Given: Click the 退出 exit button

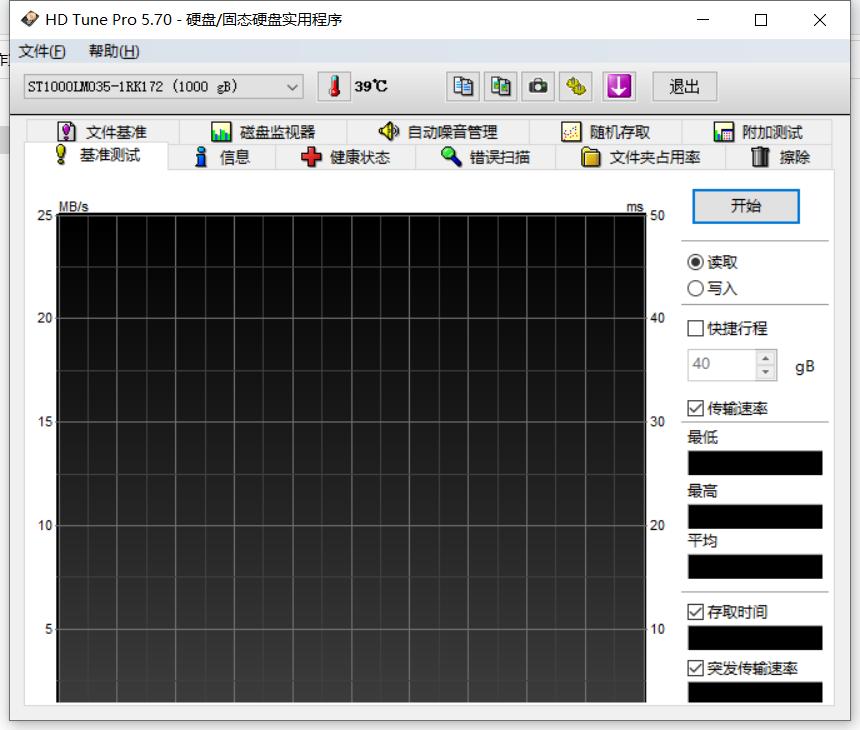Looking at the screenshot, I should pyautogui.click(x=685, y=87).
